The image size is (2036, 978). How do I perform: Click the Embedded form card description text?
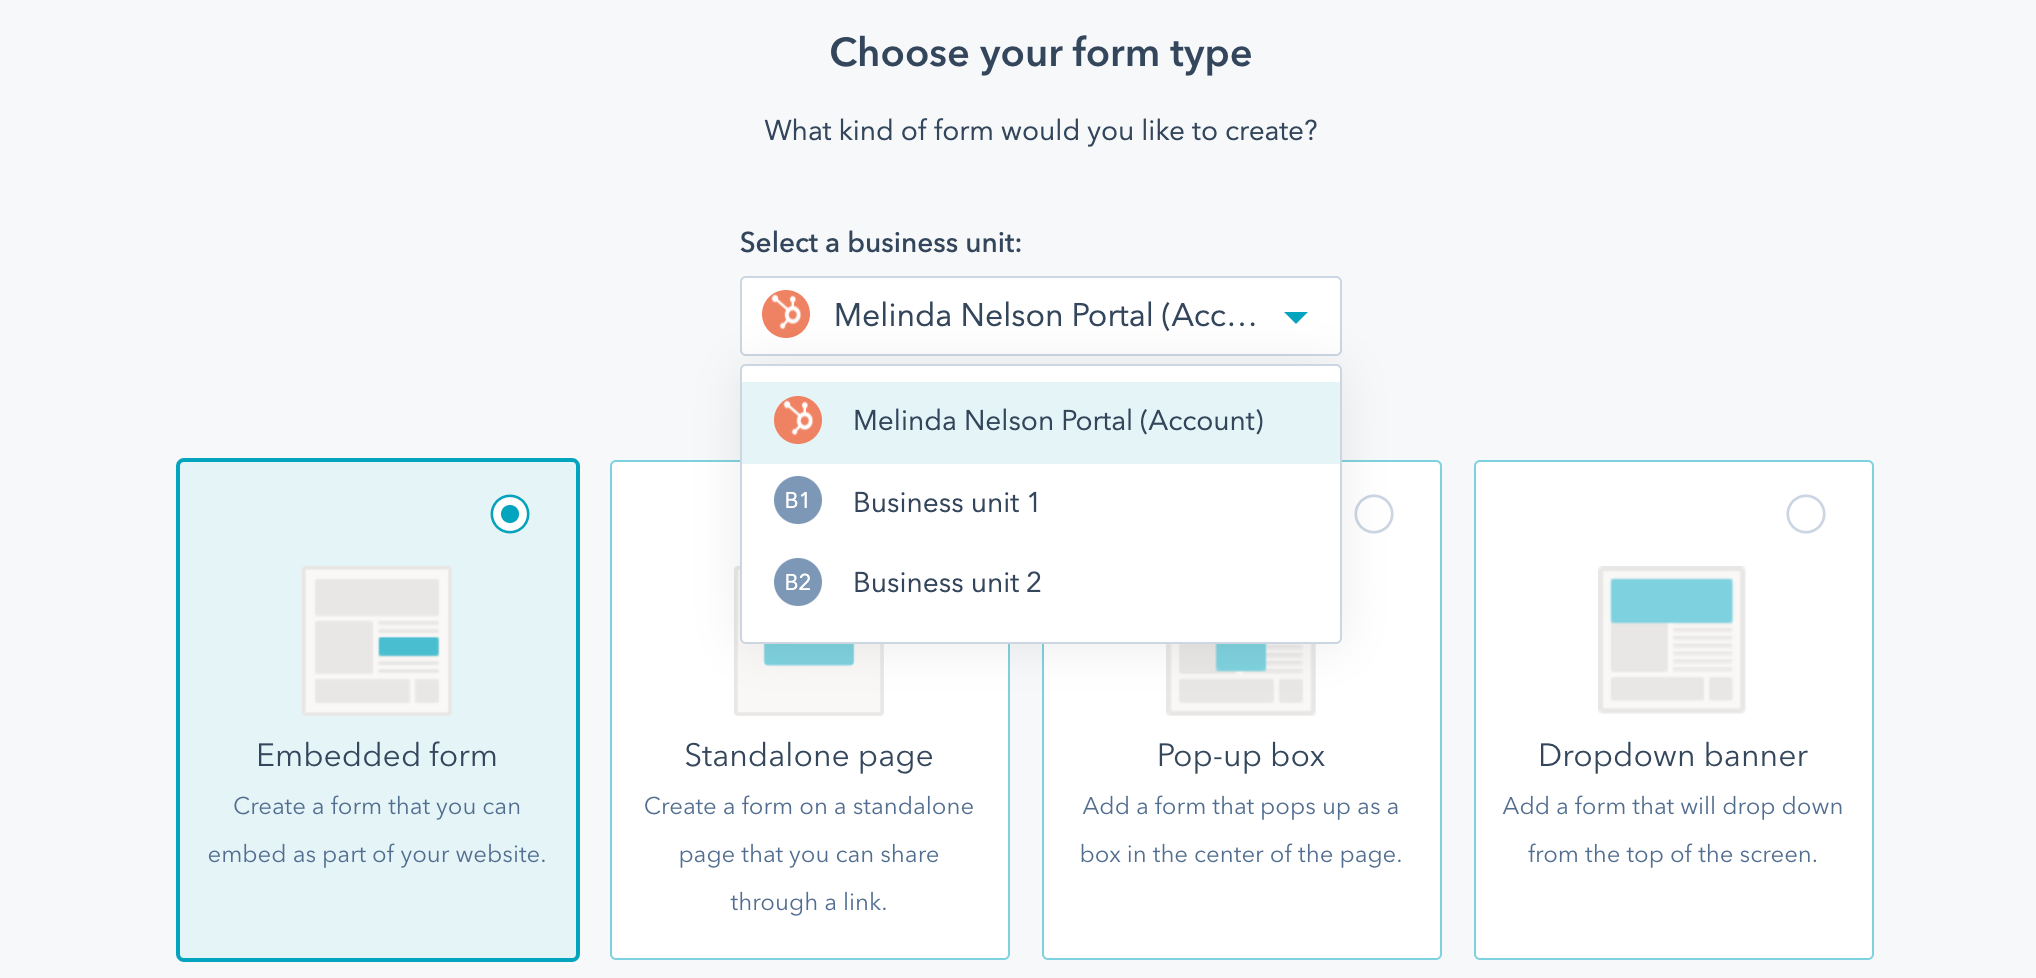coord(377,830)
